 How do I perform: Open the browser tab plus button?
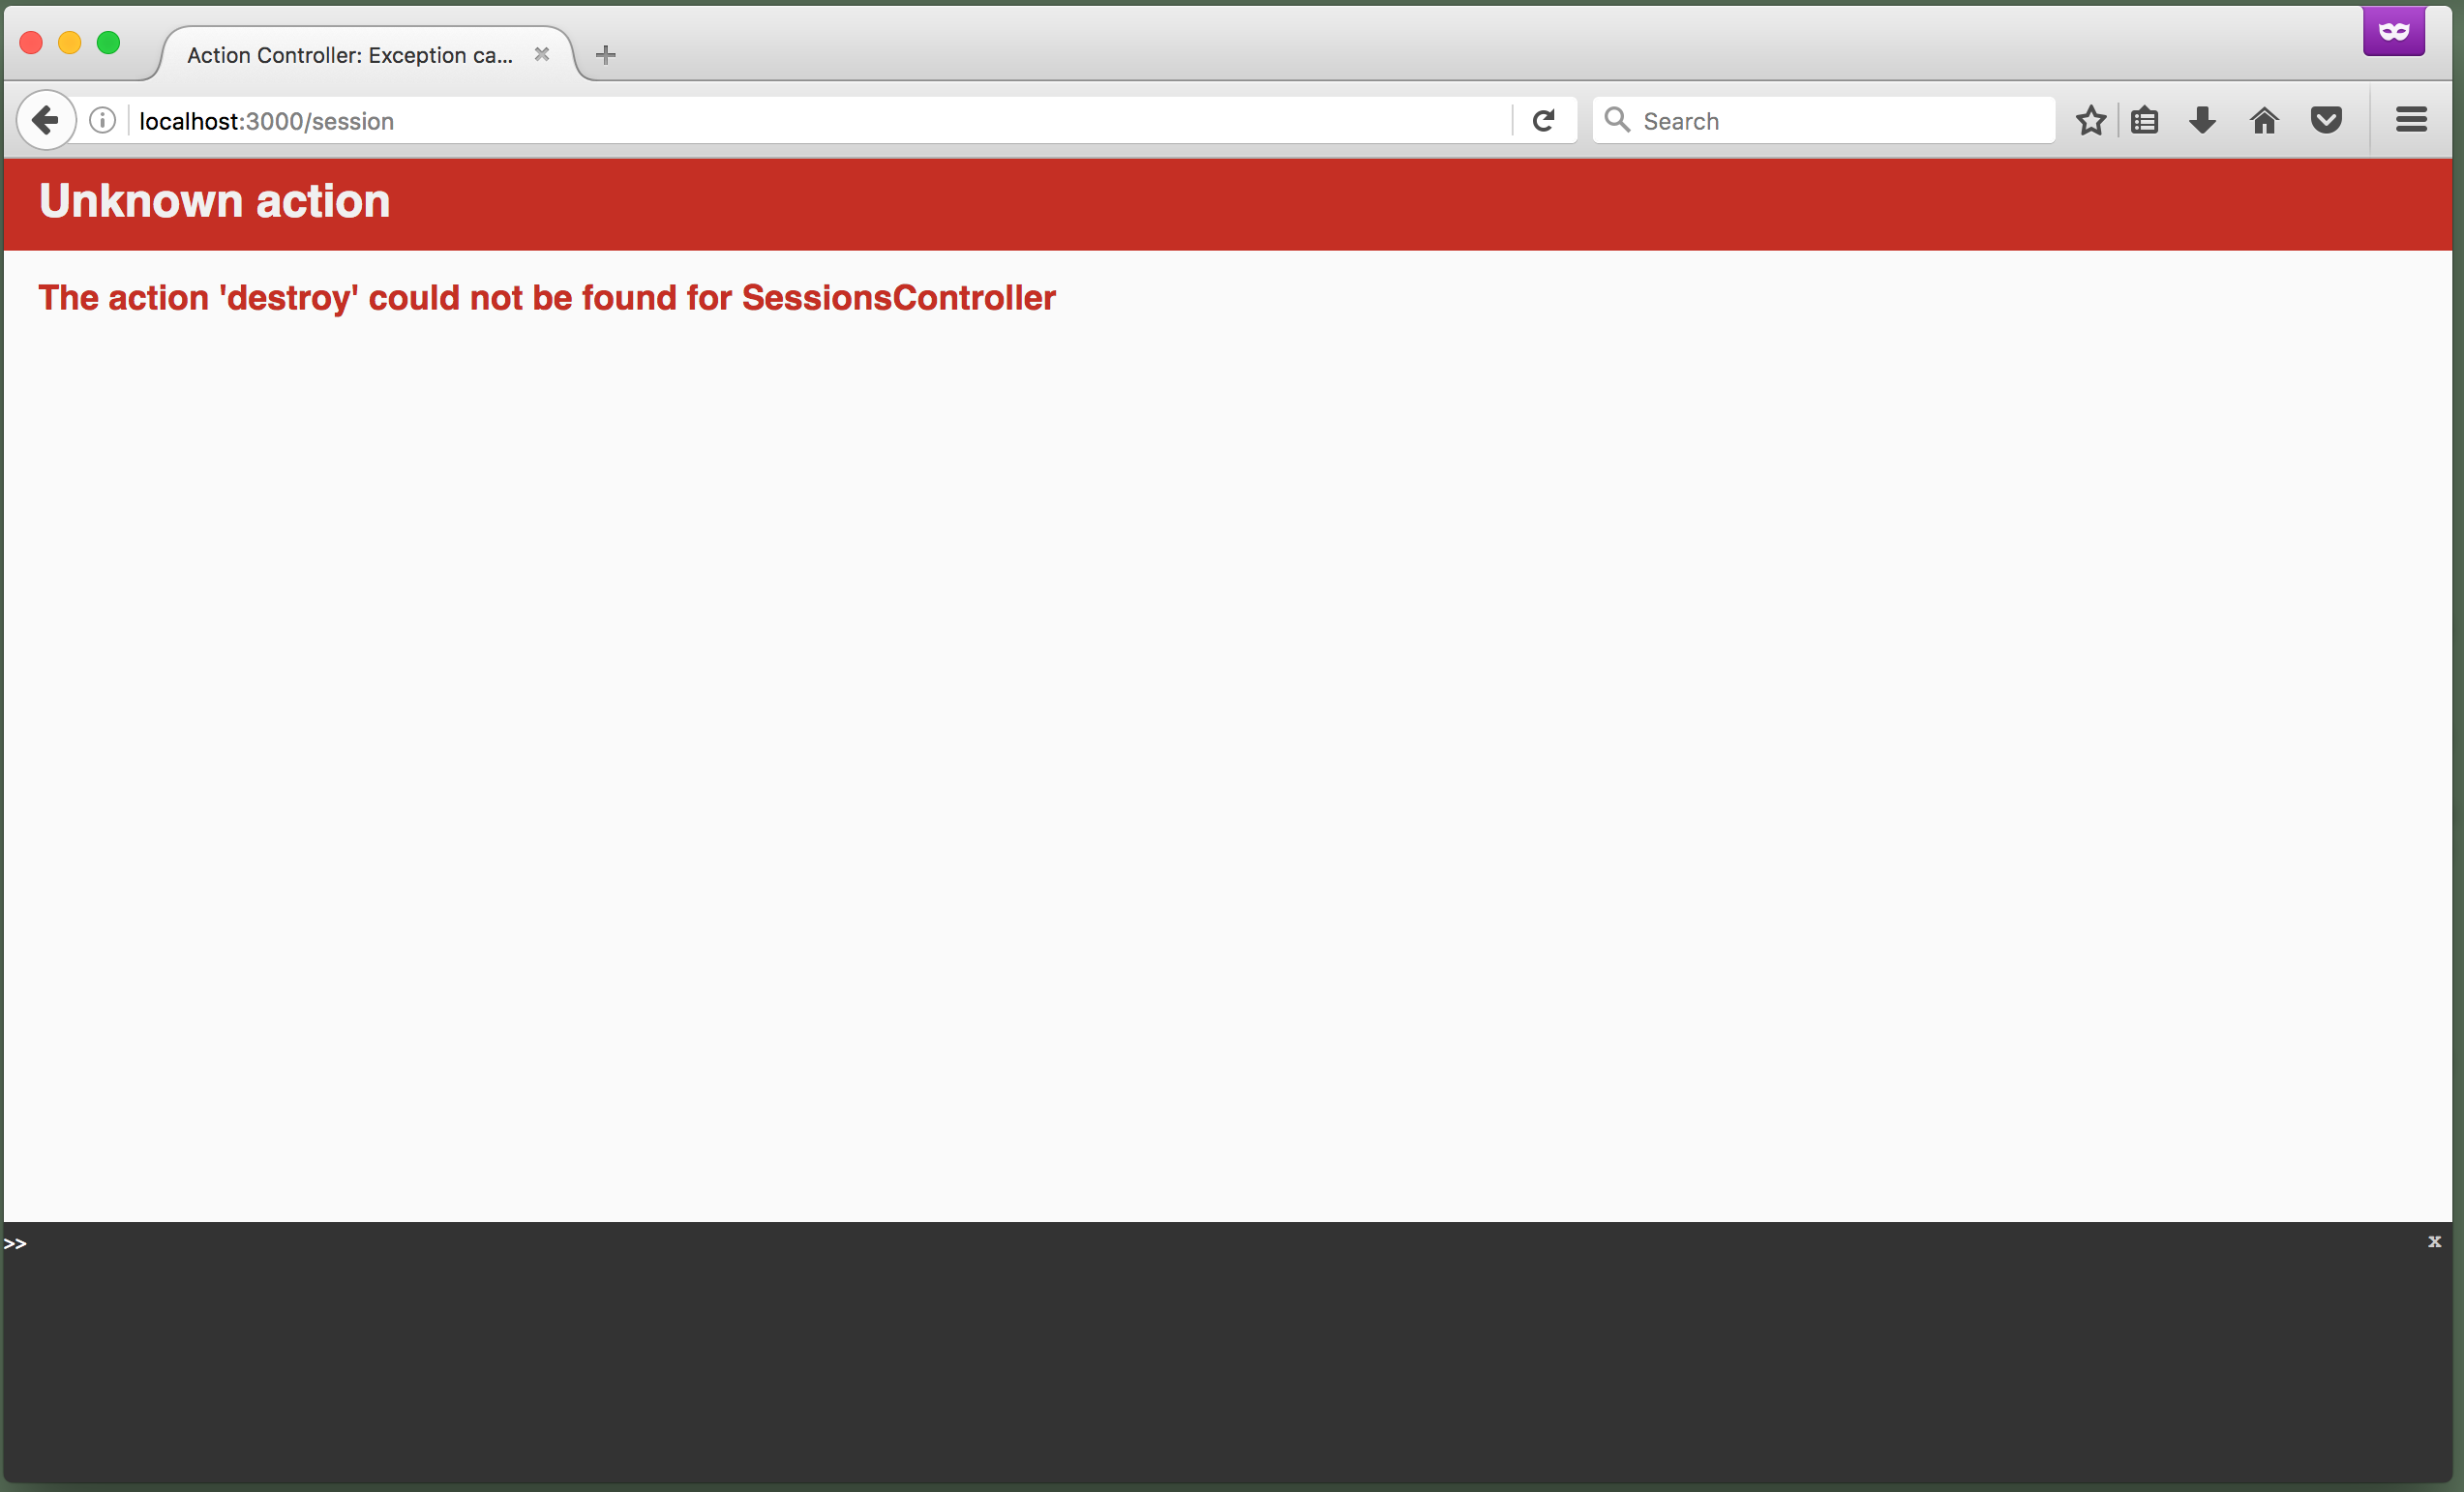(x=607, y=53)
